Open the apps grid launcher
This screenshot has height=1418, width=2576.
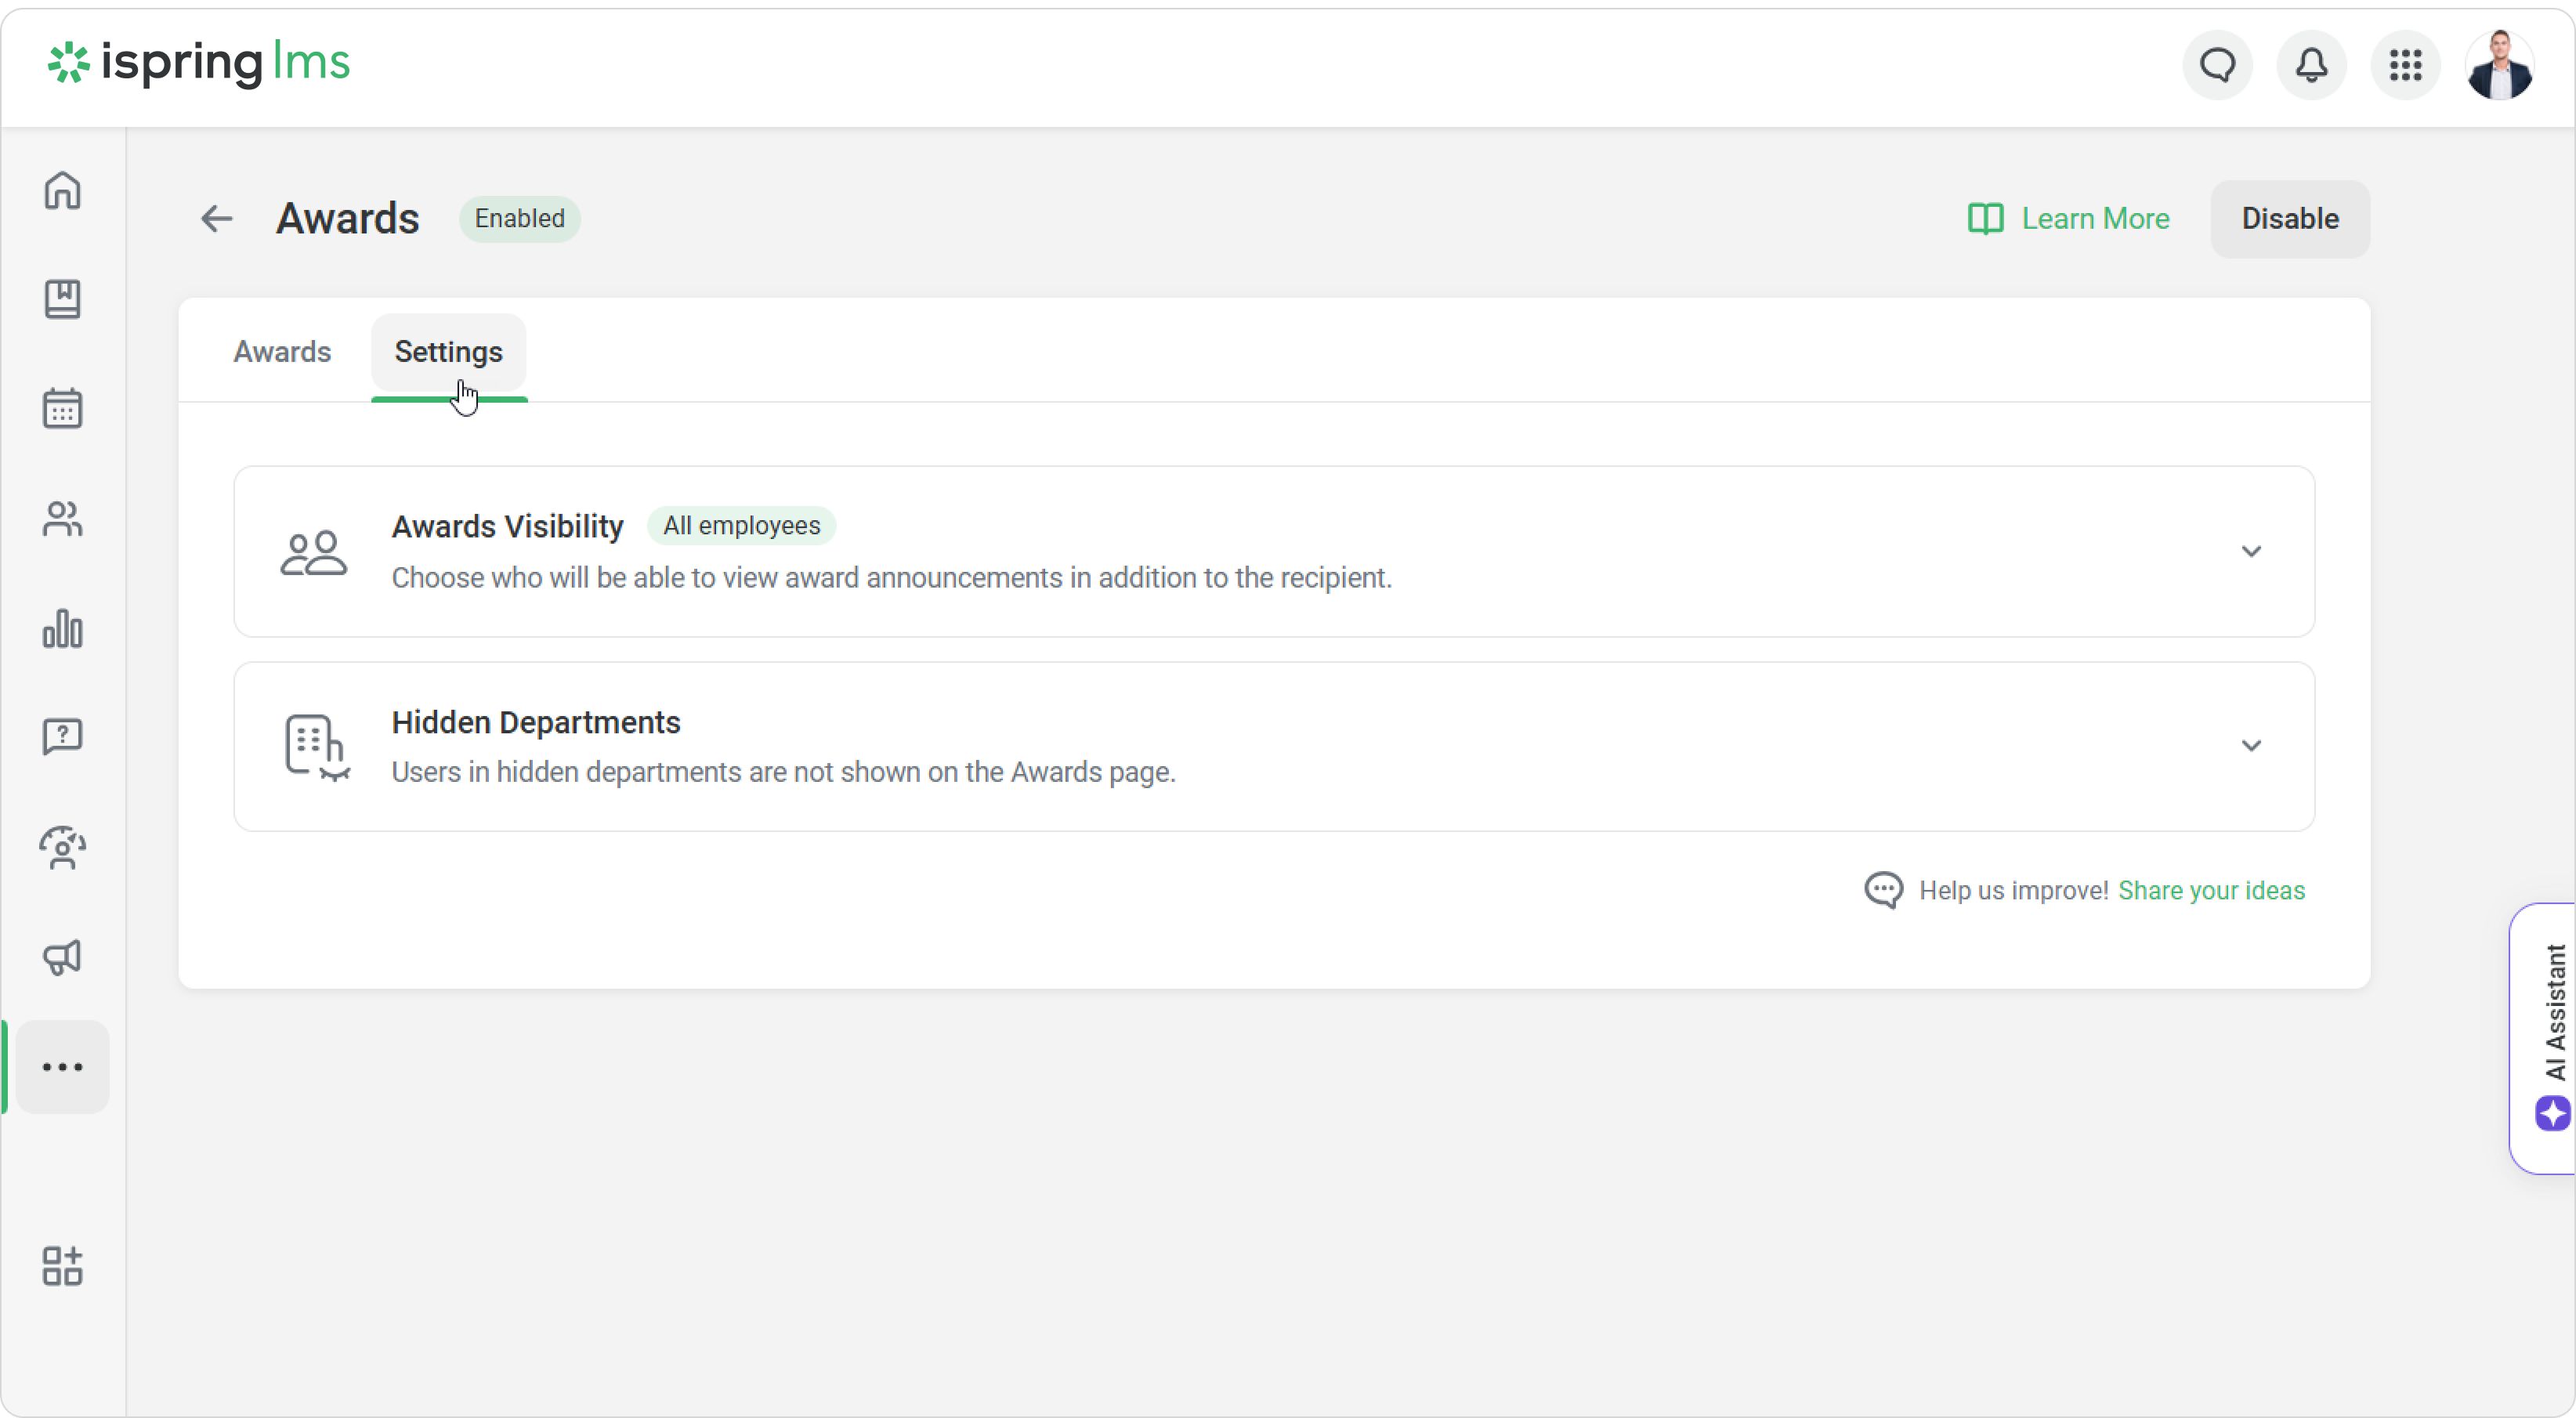tap(2405, 66)
